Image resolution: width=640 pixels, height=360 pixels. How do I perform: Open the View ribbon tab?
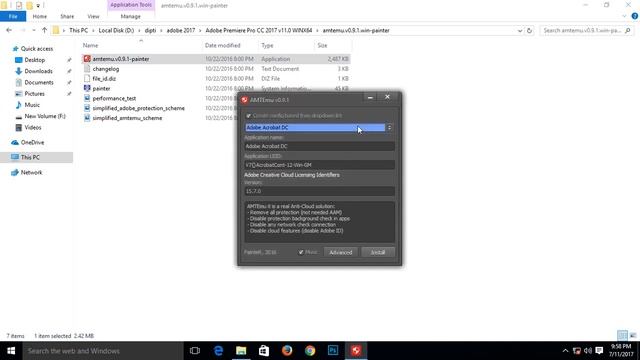[x=93, y=16]
